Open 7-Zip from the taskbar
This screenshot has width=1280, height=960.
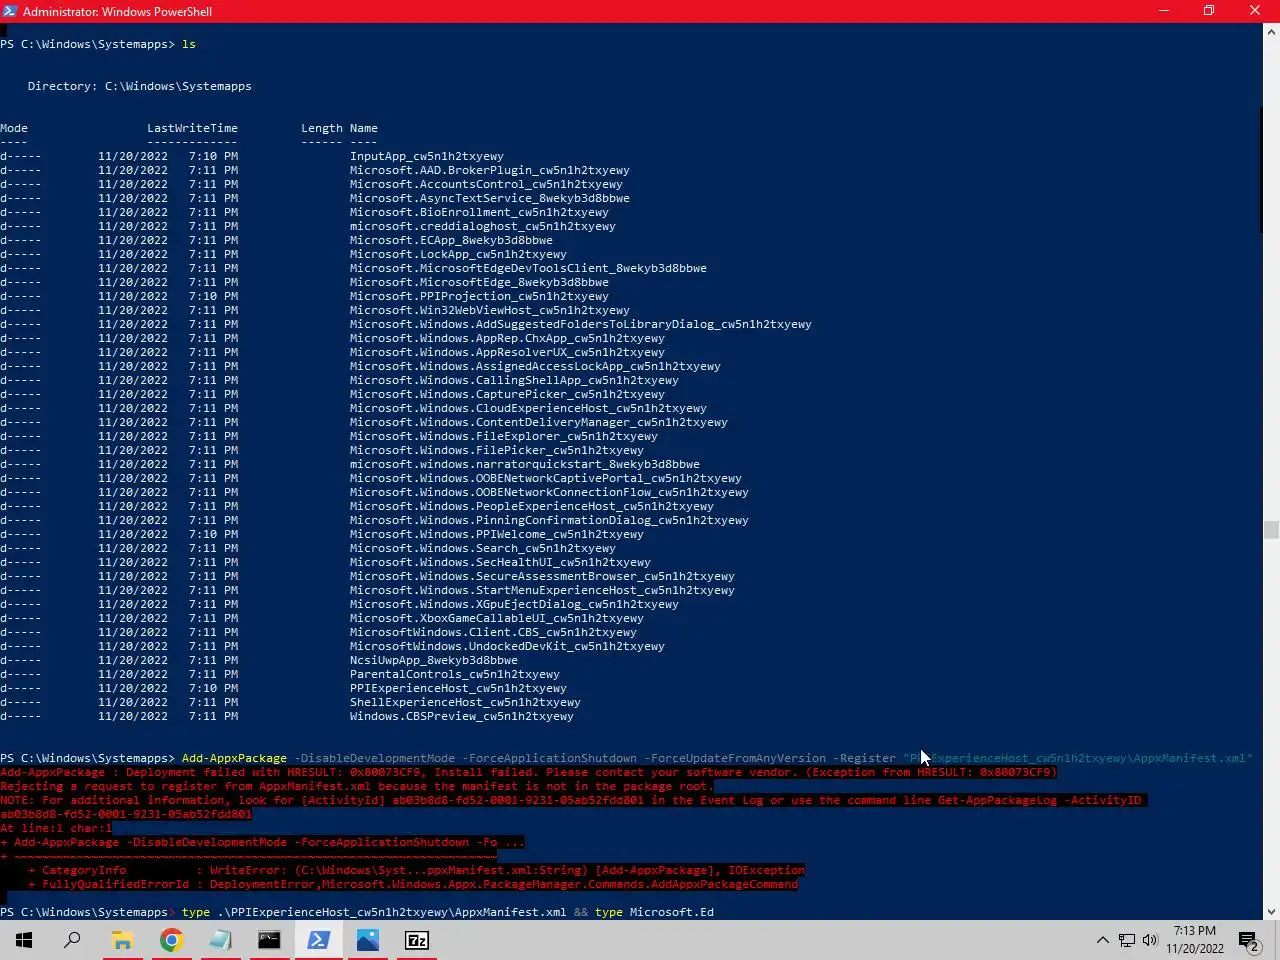tap(416, 940)
